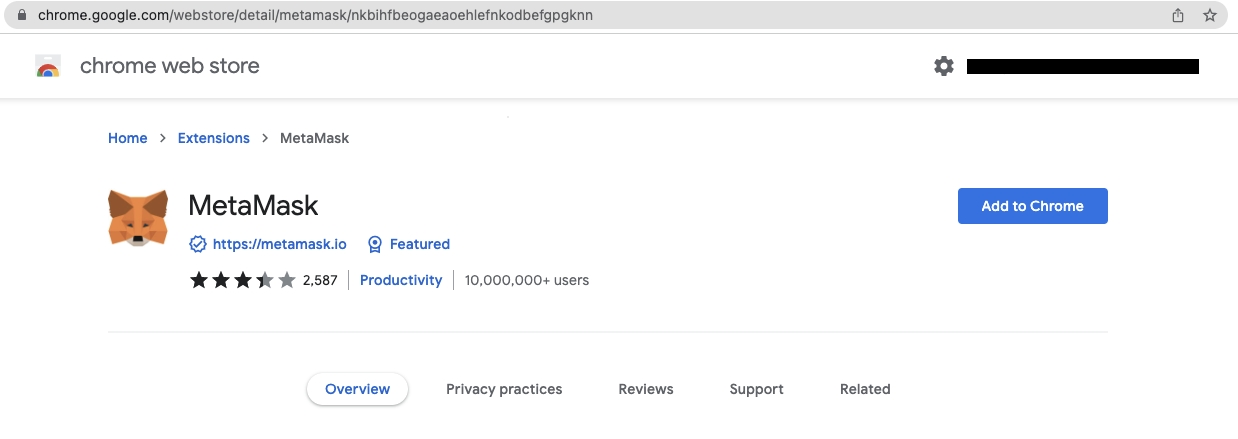Click the Add to Chrome button
The width and height of the screenshot is (1238, 439).
click(x=1033, y=206)
